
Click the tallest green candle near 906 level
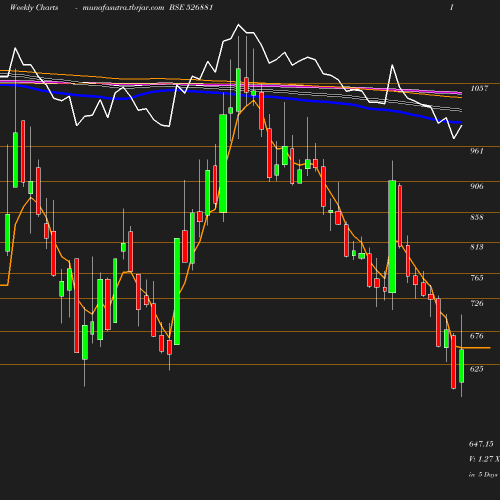pyautogui.click(x=392, y=237)
